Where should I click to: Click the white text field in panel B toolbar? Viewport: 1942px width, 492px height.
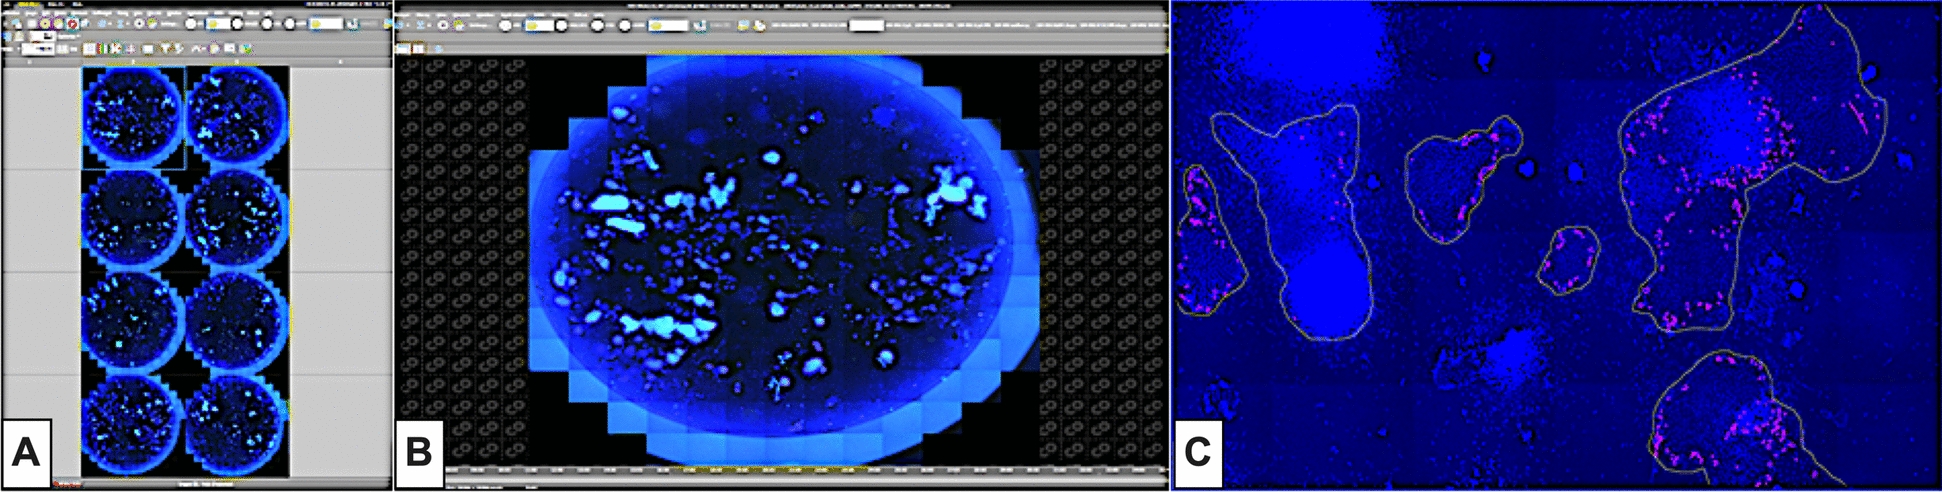point(866,25)
